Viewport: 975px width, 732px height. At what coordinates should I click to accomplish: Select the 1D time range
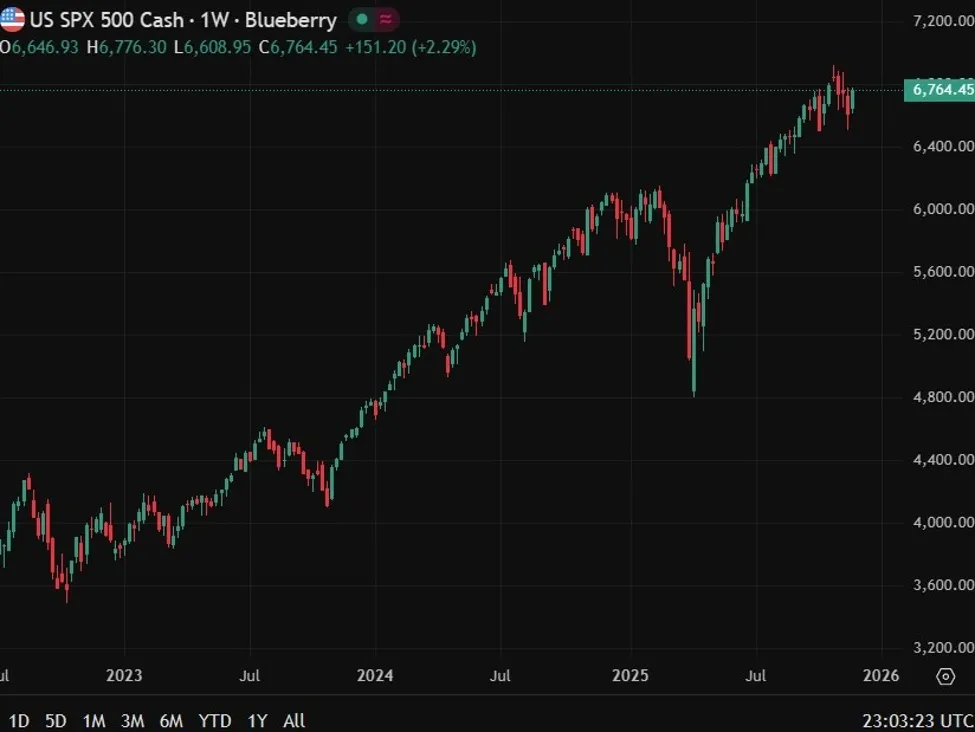pos(19,720)
